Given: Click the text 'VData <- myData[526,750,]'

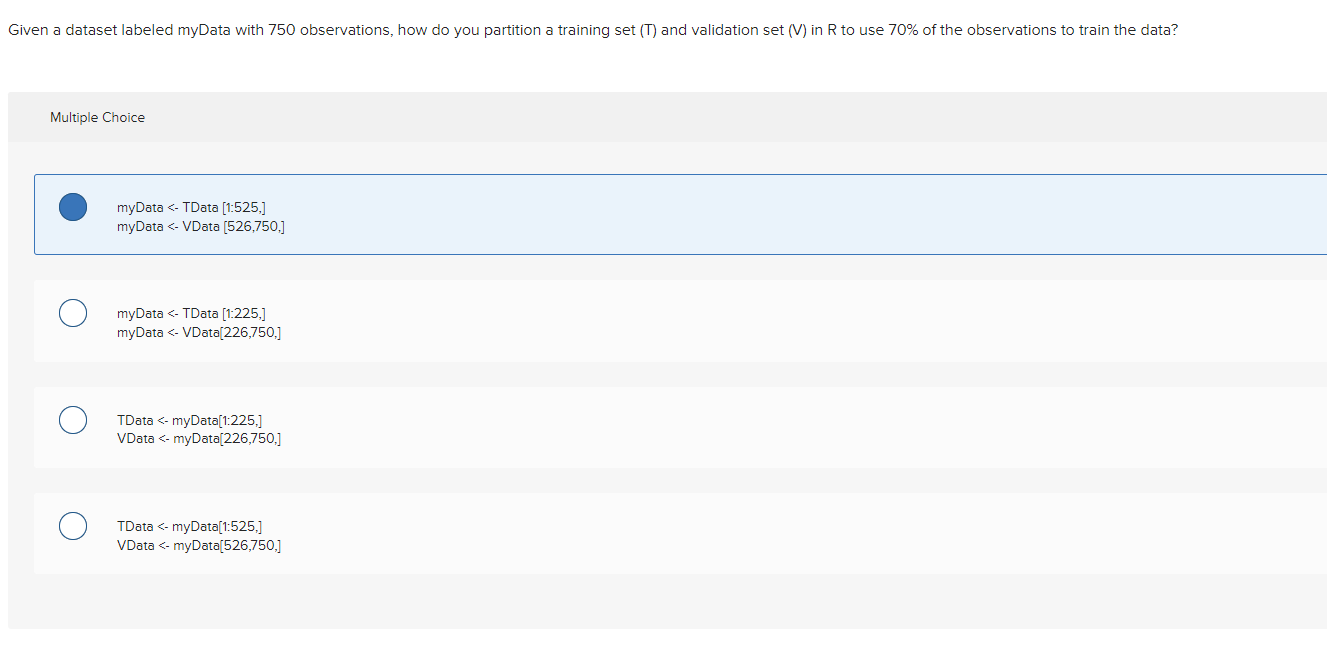Looking at the screenshot, I should (x=199, y=545).
